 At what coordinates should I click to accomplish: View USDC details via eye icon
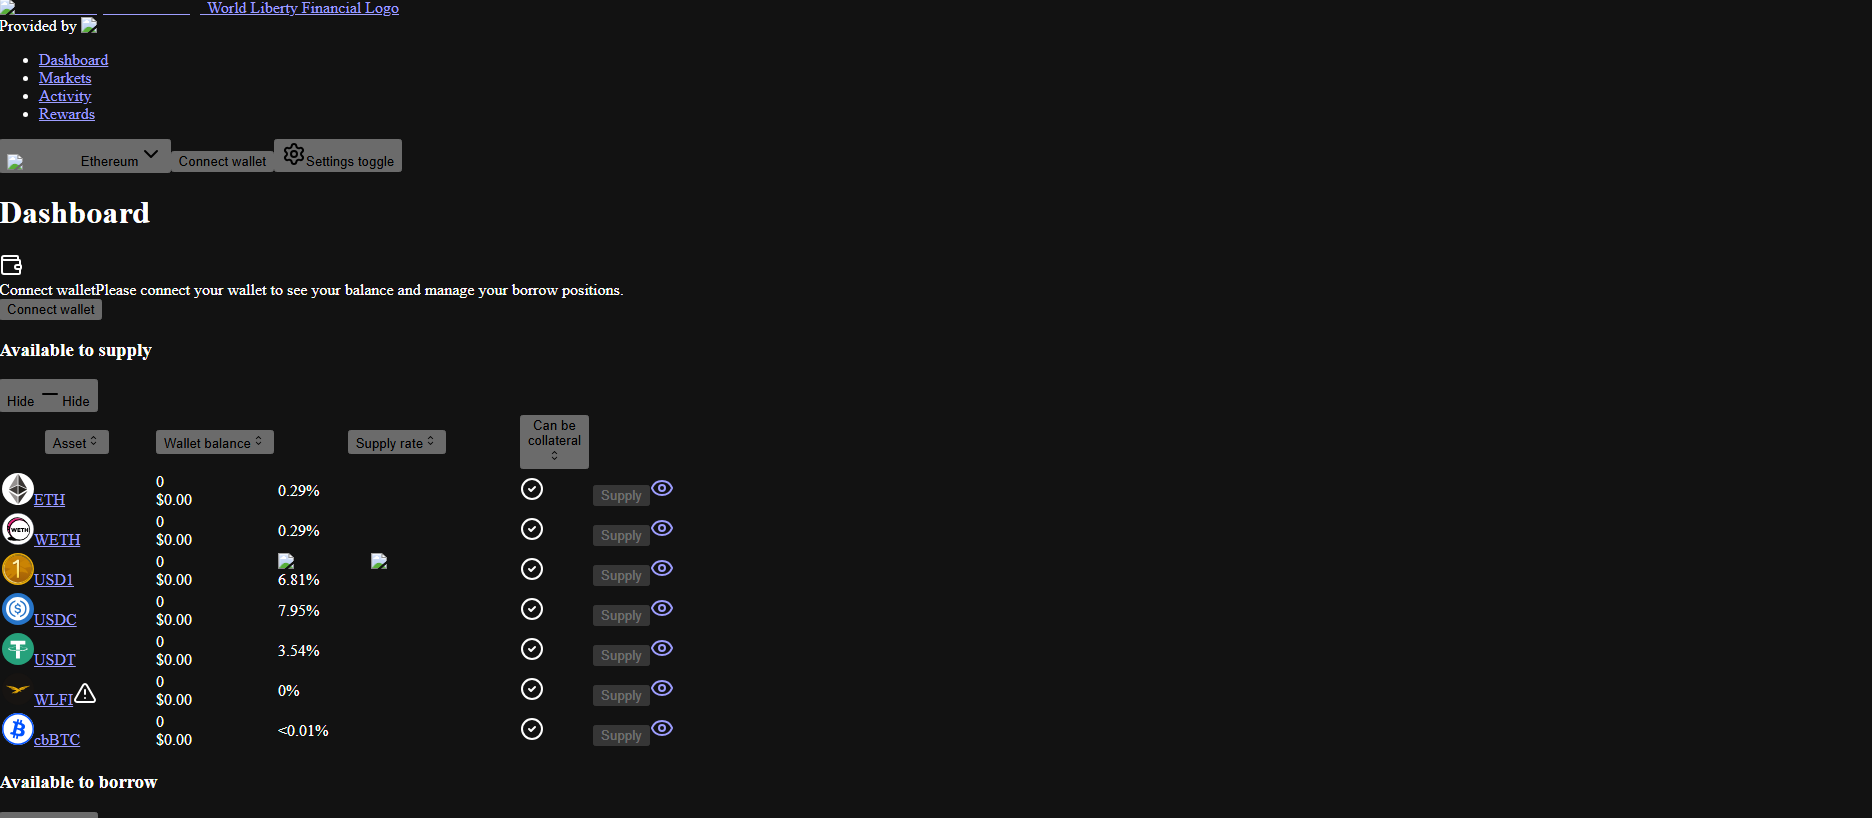click(662, 608)
